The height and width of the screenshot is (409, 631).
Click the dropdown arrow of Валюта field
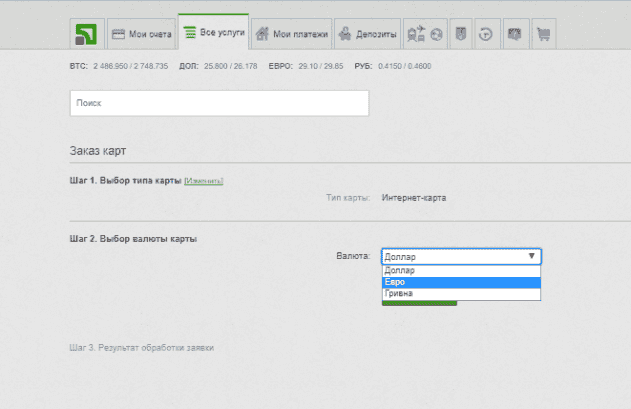tap(532, 256)
